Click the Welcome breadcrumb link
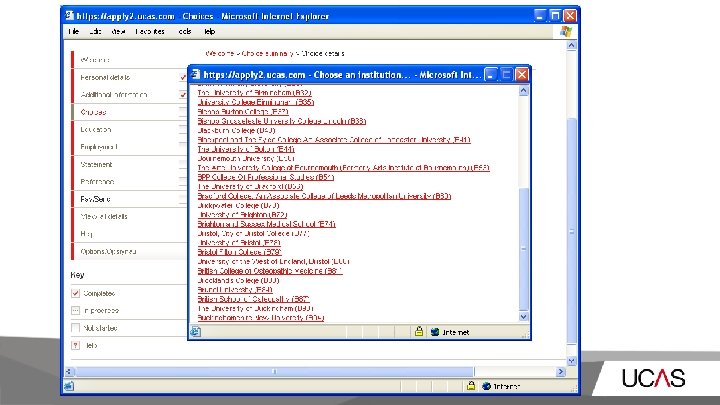Viewport: 720px width, 405px height. point(219,53)
